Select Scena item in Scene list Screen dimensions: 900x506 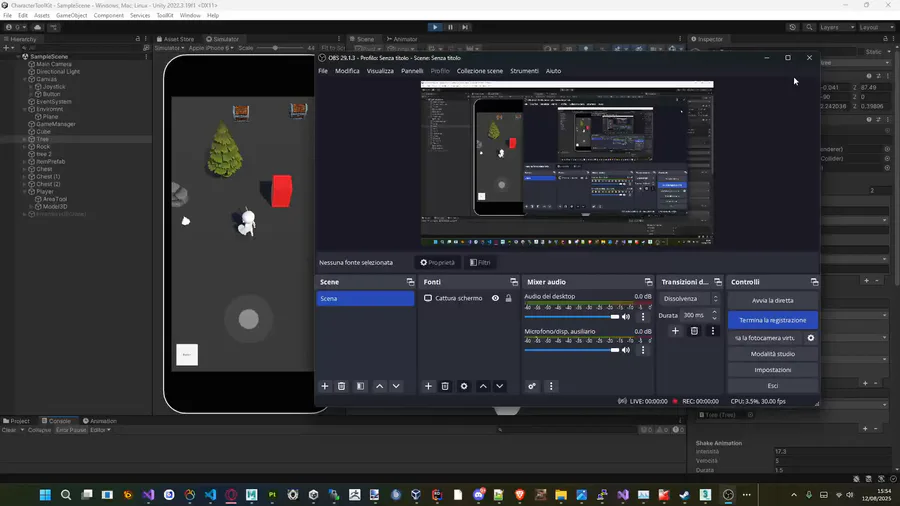(x=365, y=298)
